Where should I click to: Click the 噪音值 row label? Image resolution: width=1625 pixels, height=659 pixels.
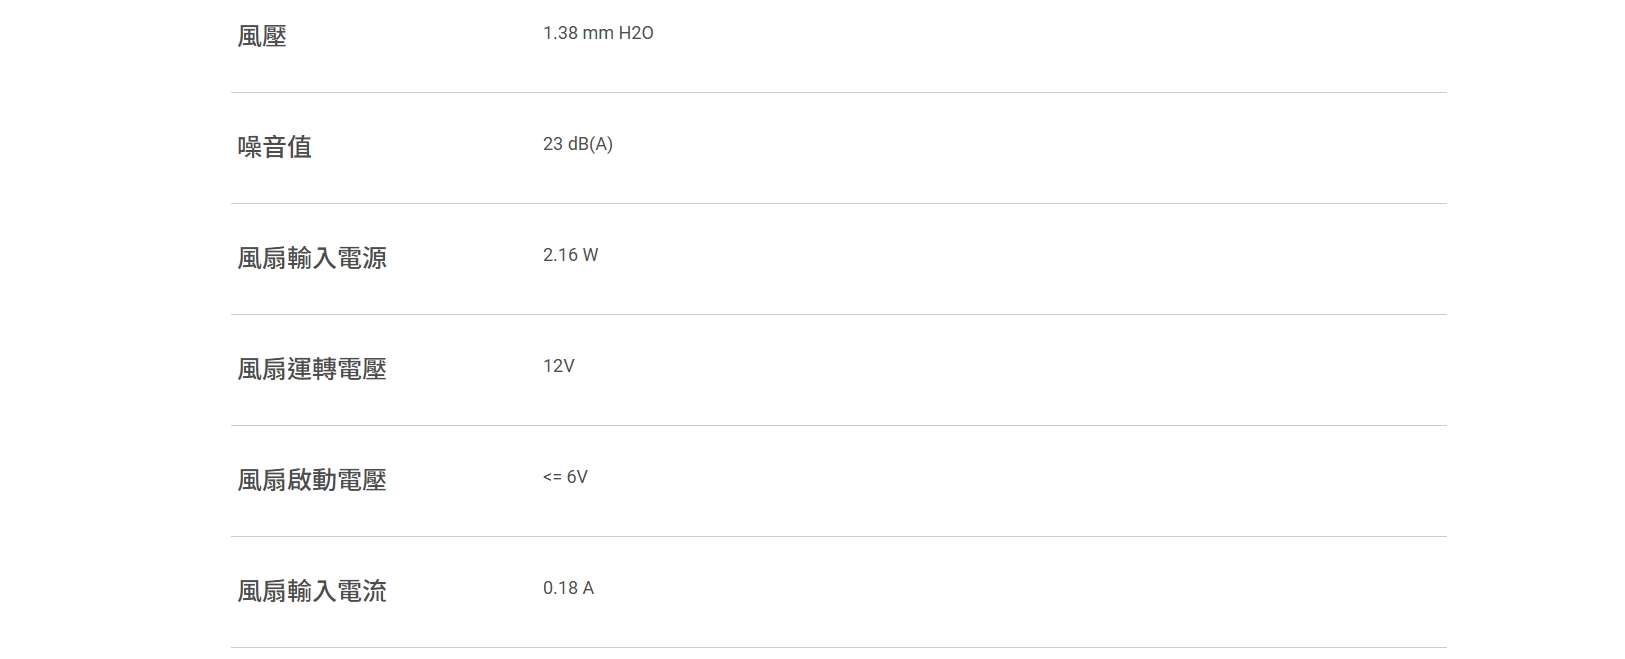(x=274, y=147)
